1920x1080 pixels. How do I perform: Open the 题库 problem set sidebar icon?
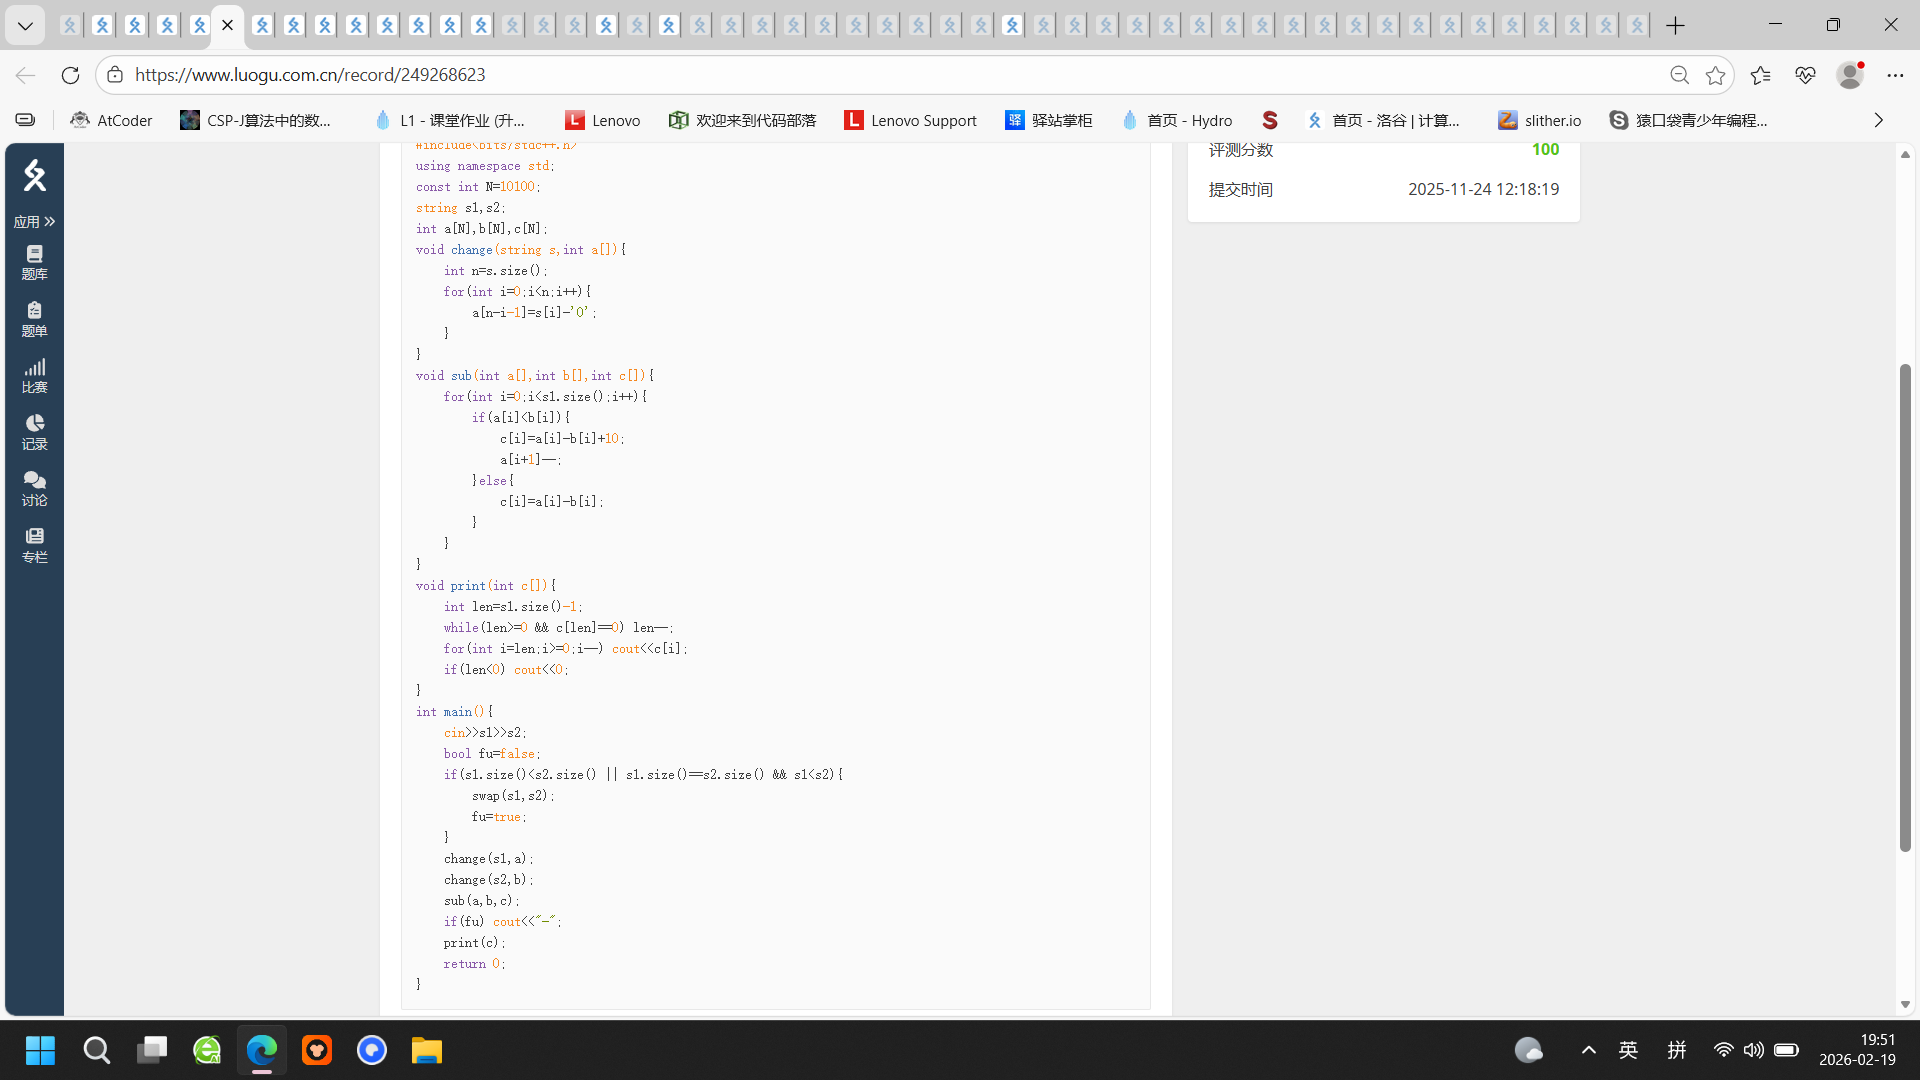click(34, 262)
